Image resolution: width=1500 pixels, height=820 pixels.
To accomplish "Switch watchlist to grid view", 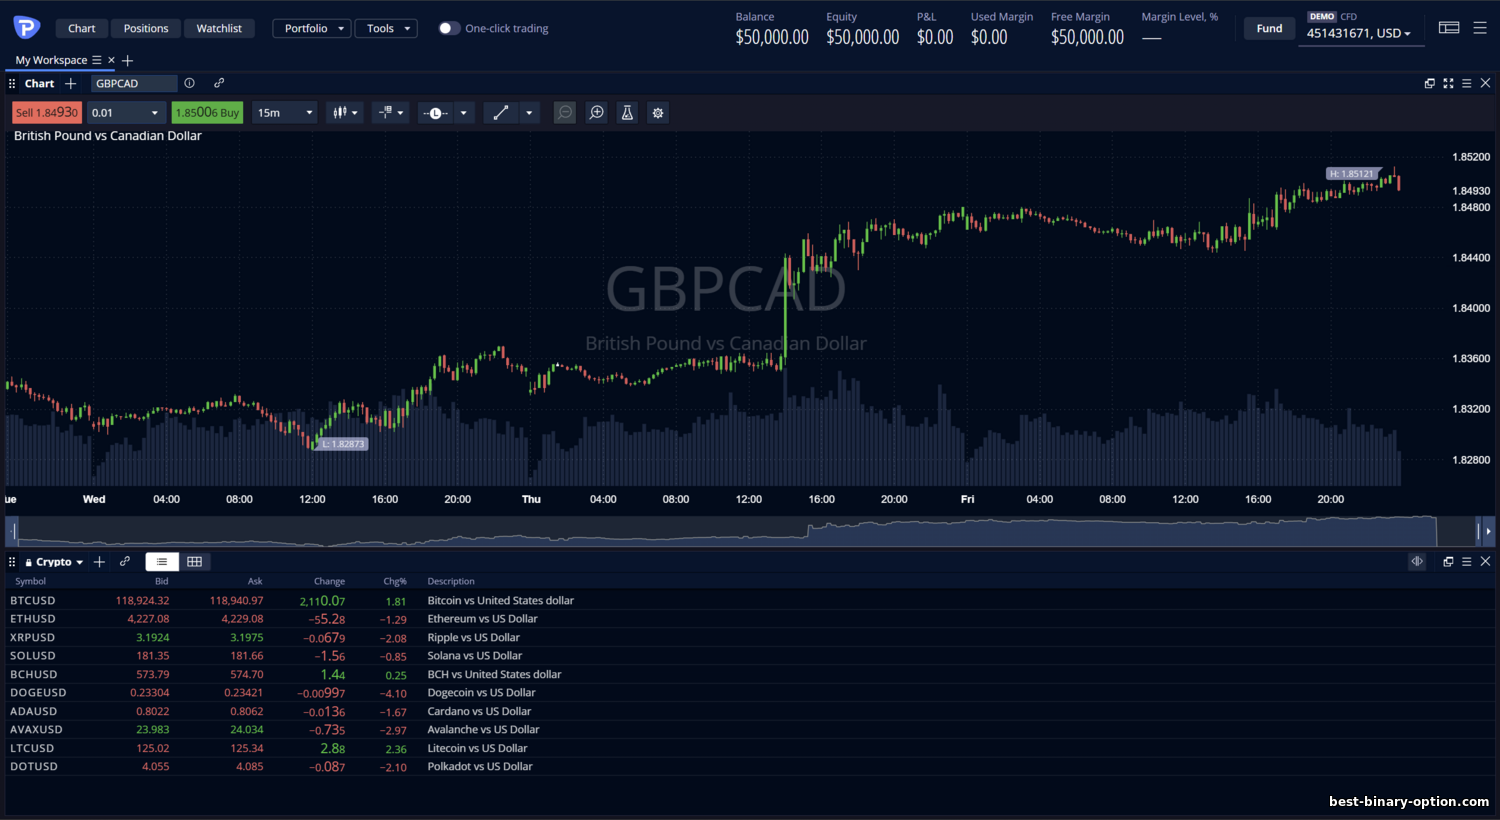I will [x=195, y=562].
